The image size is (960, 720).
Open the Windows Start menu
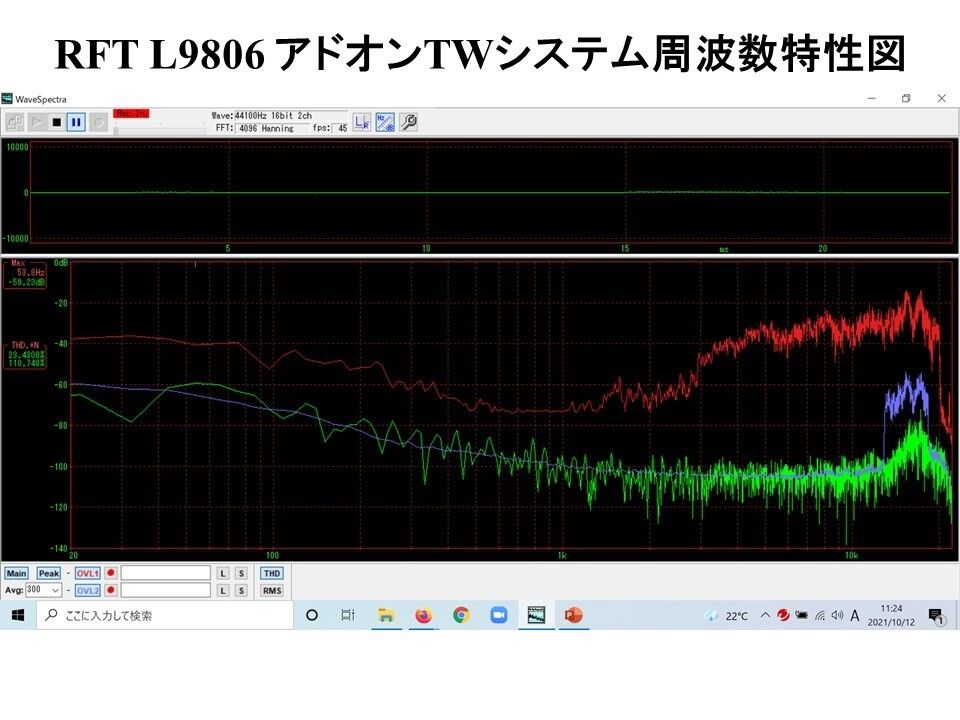point(18,615)
